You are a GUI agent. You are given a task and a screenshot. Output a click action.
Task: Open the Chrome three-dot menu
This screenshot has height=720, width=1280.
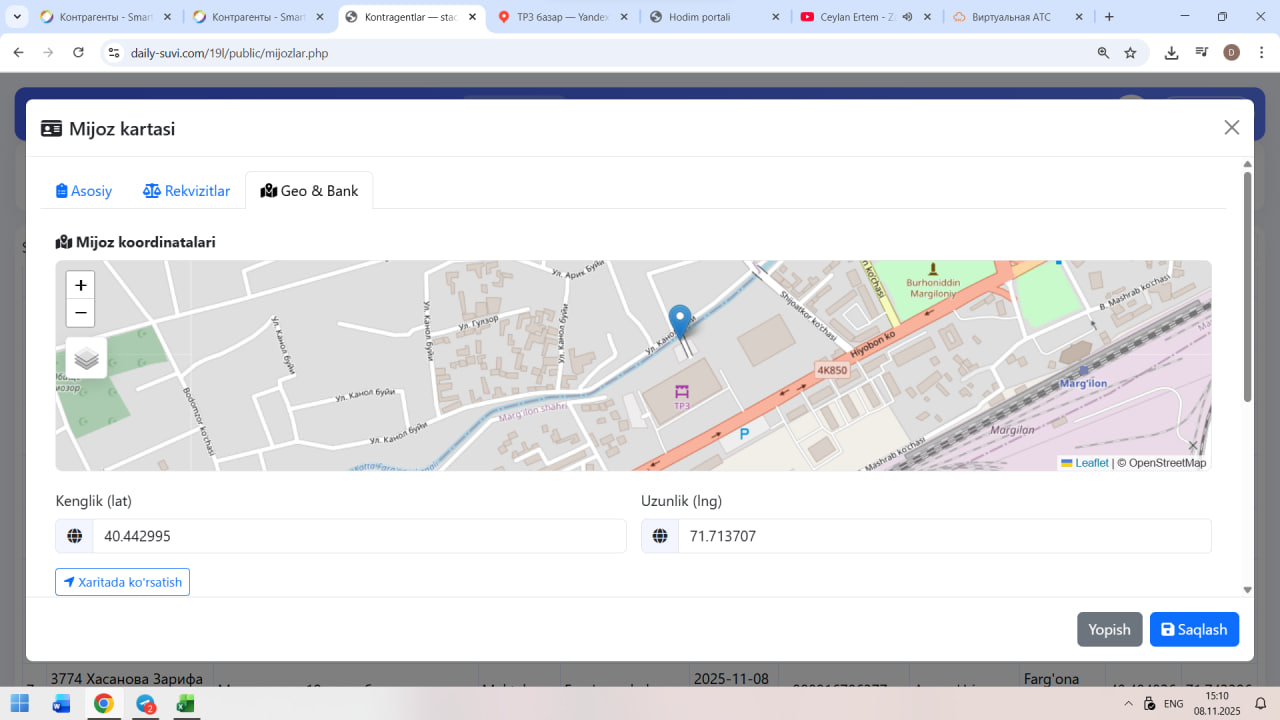pos(1260,53)
